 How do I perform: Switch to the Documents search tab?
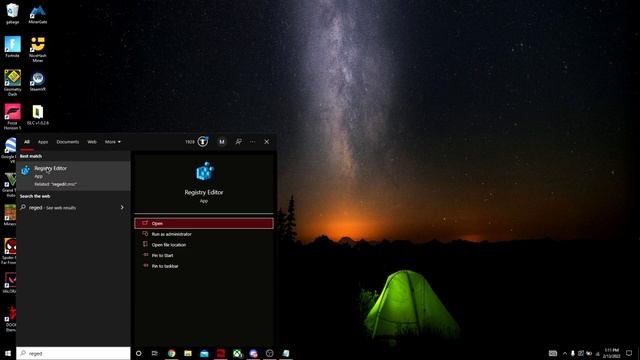67,142
